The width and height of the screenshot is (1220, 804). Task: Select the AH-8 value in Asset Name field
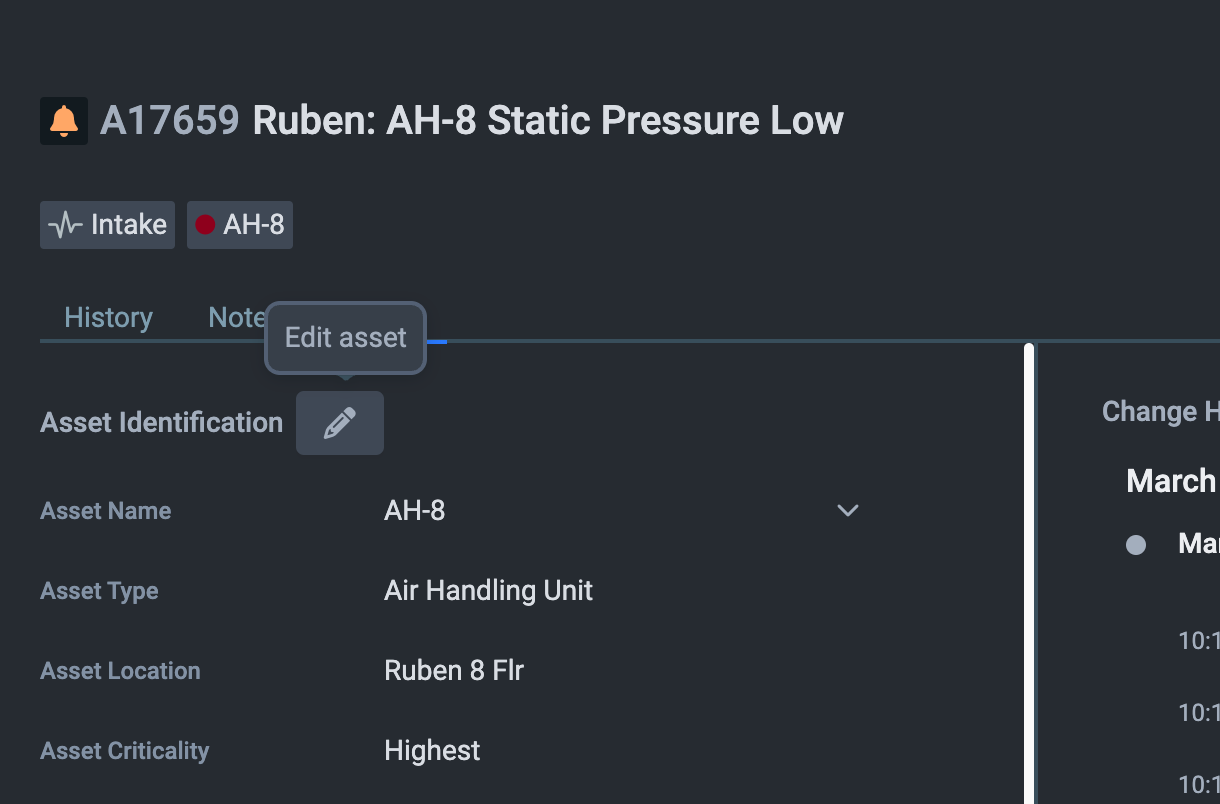(415, 511)
